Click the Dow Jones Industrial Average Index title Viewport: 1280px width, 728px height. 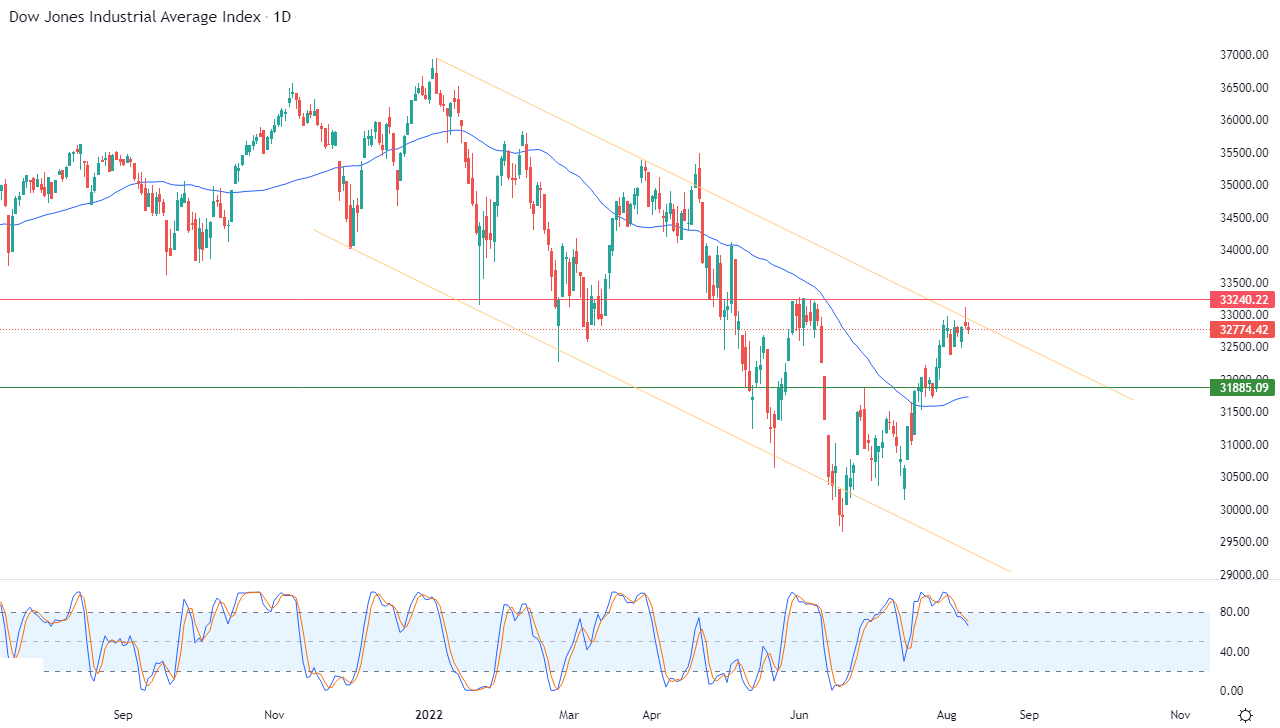136,17
